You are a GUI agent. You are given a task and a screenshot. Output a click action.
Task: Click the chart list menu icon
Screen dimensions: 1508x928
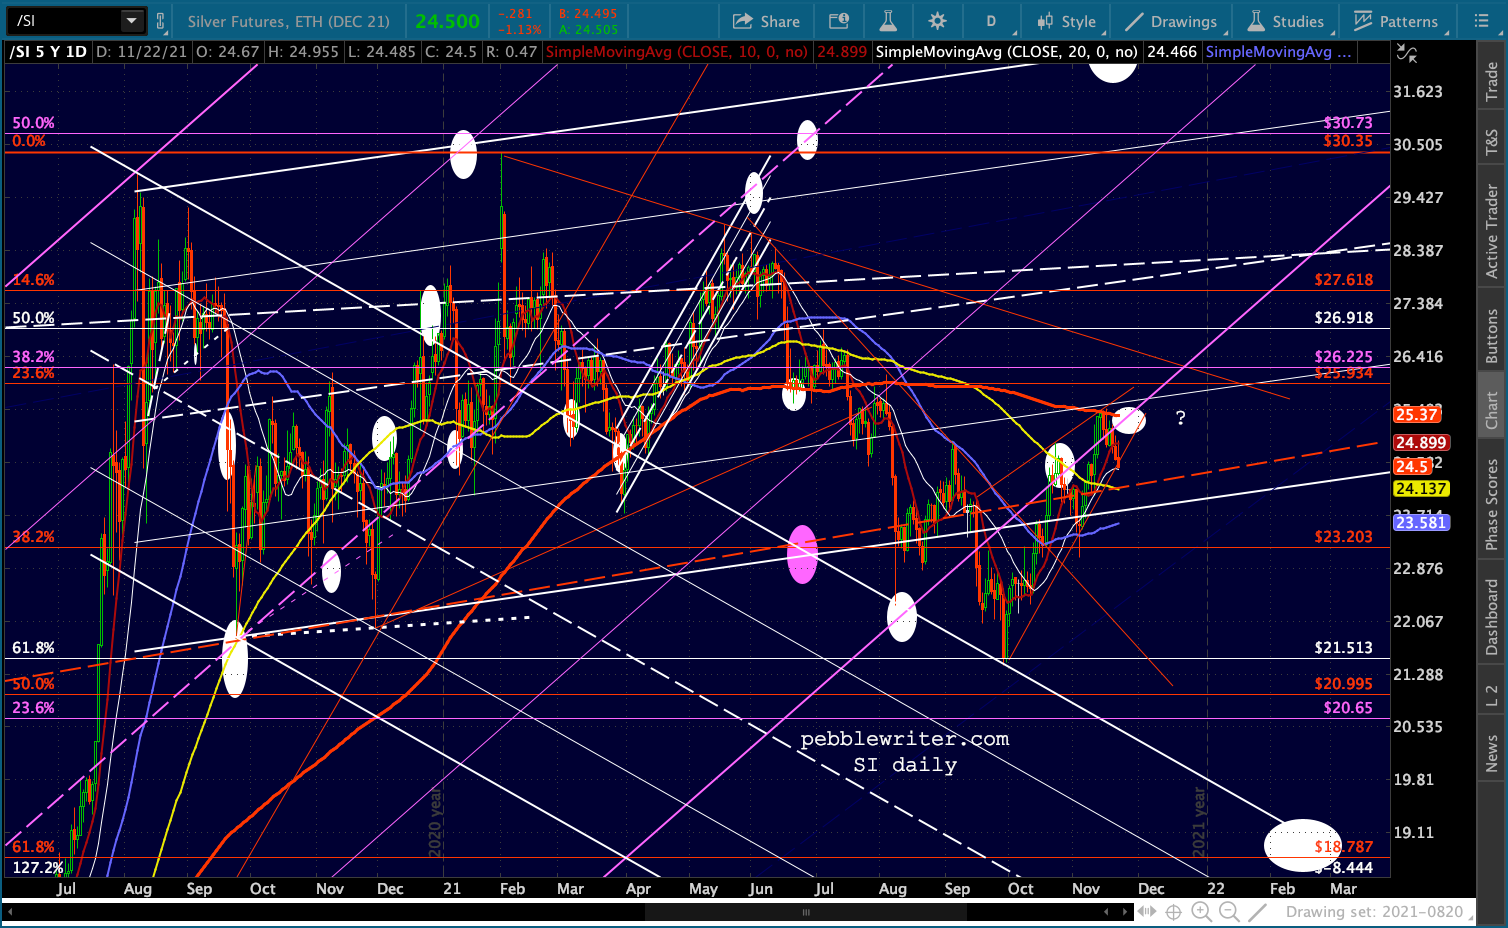coord(1482,21)
